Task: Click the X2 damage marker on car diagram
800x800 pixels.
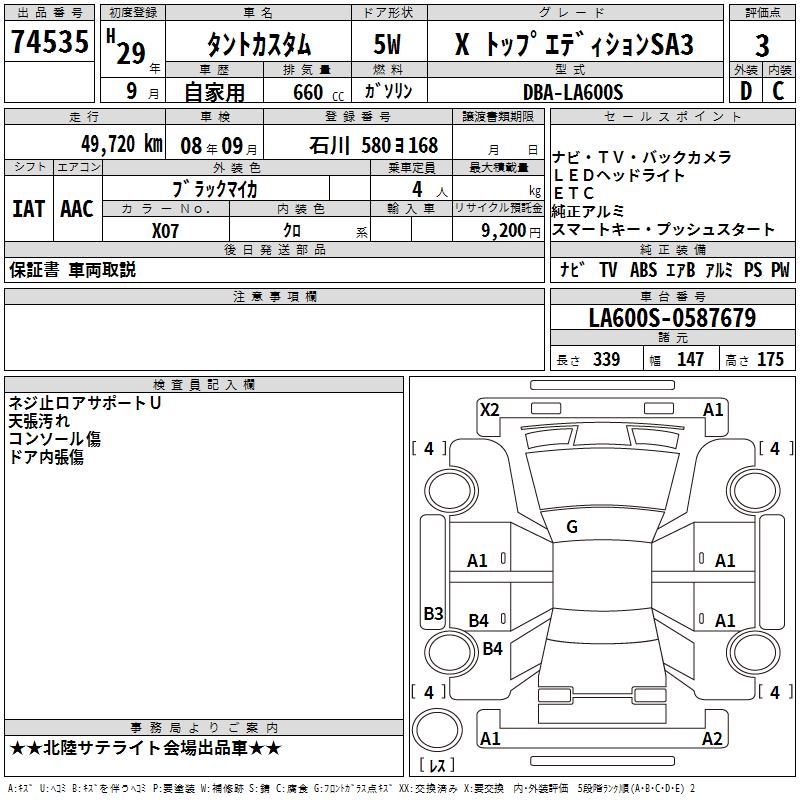Action: [489, 409]
